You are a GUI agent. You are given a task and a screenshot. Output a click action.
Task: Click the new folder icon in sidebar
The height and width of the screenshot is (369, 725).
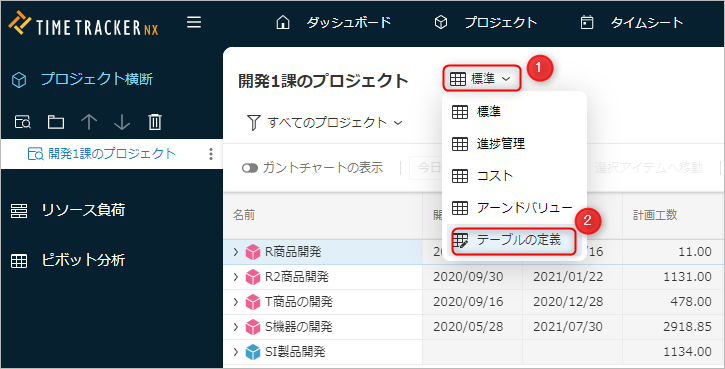[x=56, y=122]
